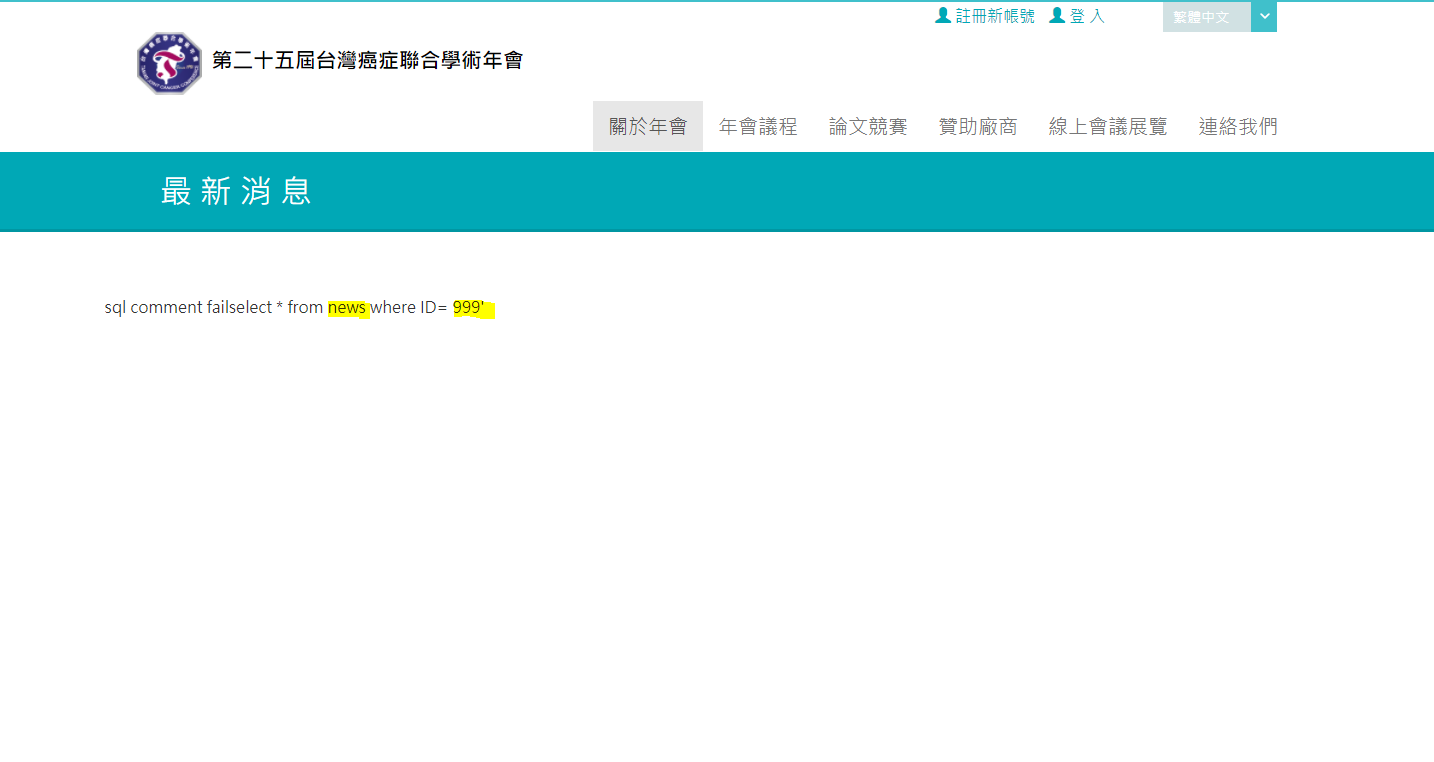Expand the language dropdown arrow
The image size is (1434, 762).
1264,17
